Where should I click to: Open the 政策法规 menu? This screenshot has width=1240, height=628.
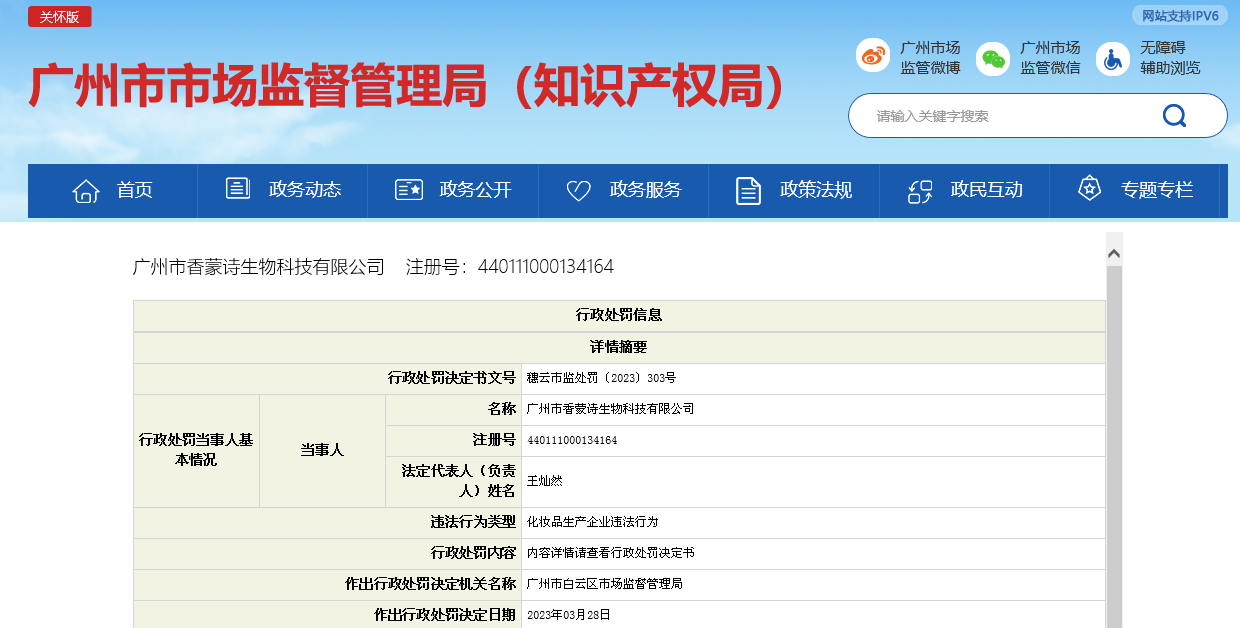point(794,190)
